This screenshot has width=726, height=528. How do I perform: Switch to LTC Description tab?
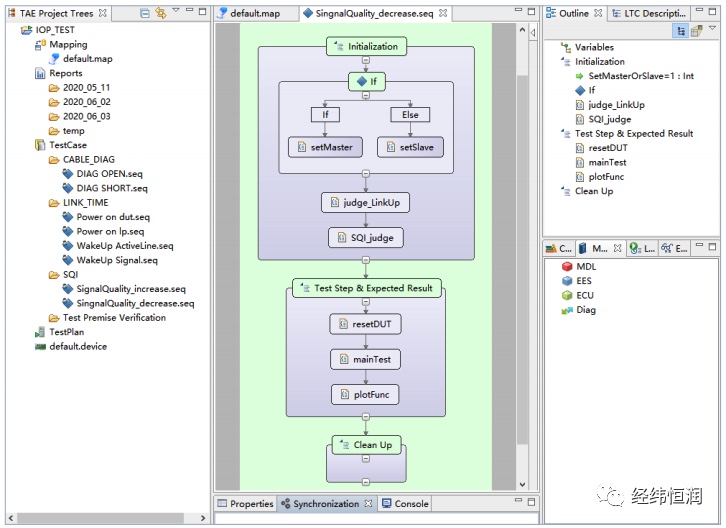648,13
